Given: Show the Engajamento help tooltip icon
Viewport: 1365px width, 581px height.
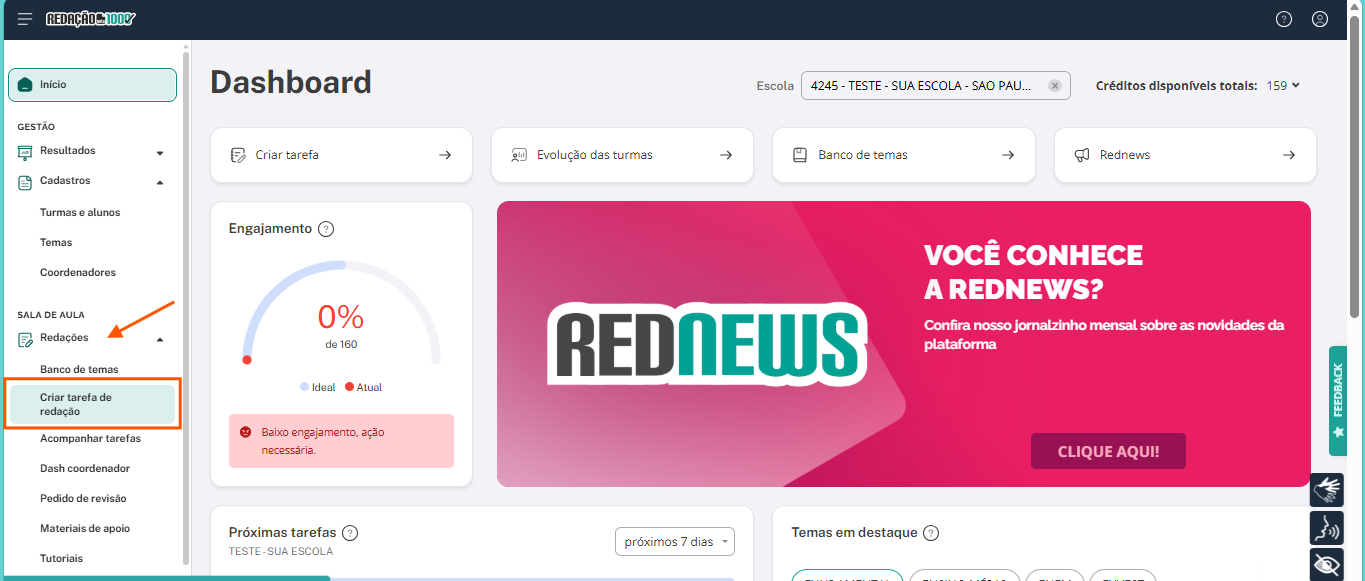Looking at the screenshot, I should tap(326, 229).
